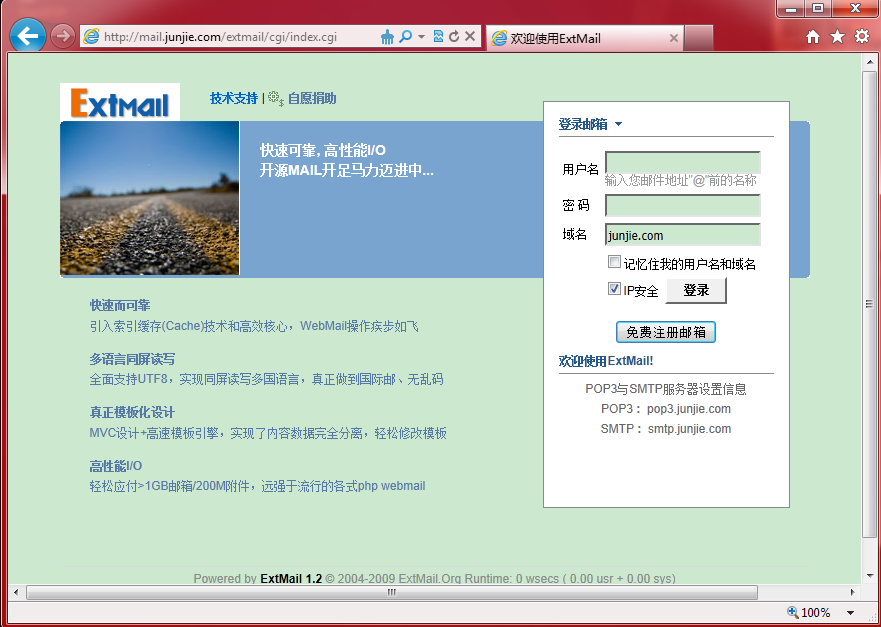The image size is (881, 627).
Task: Click the ExtMail logo
Action: [120, 102]
